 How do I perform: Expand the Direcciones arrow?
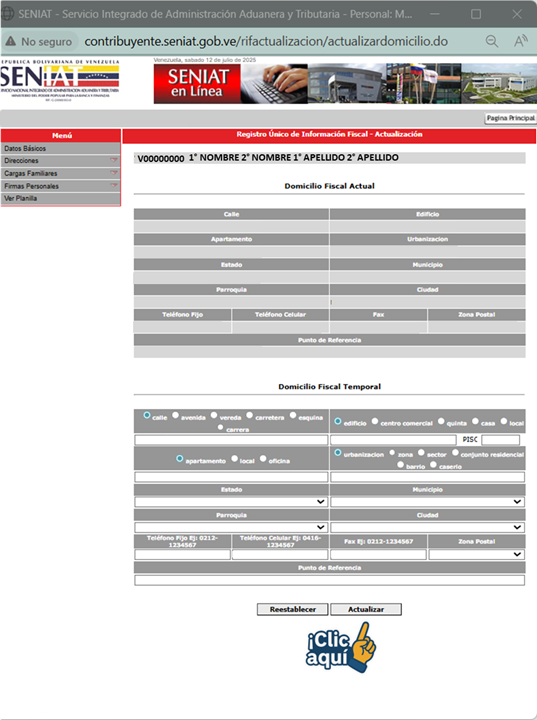pyautogui.click(x=114, y=160)
